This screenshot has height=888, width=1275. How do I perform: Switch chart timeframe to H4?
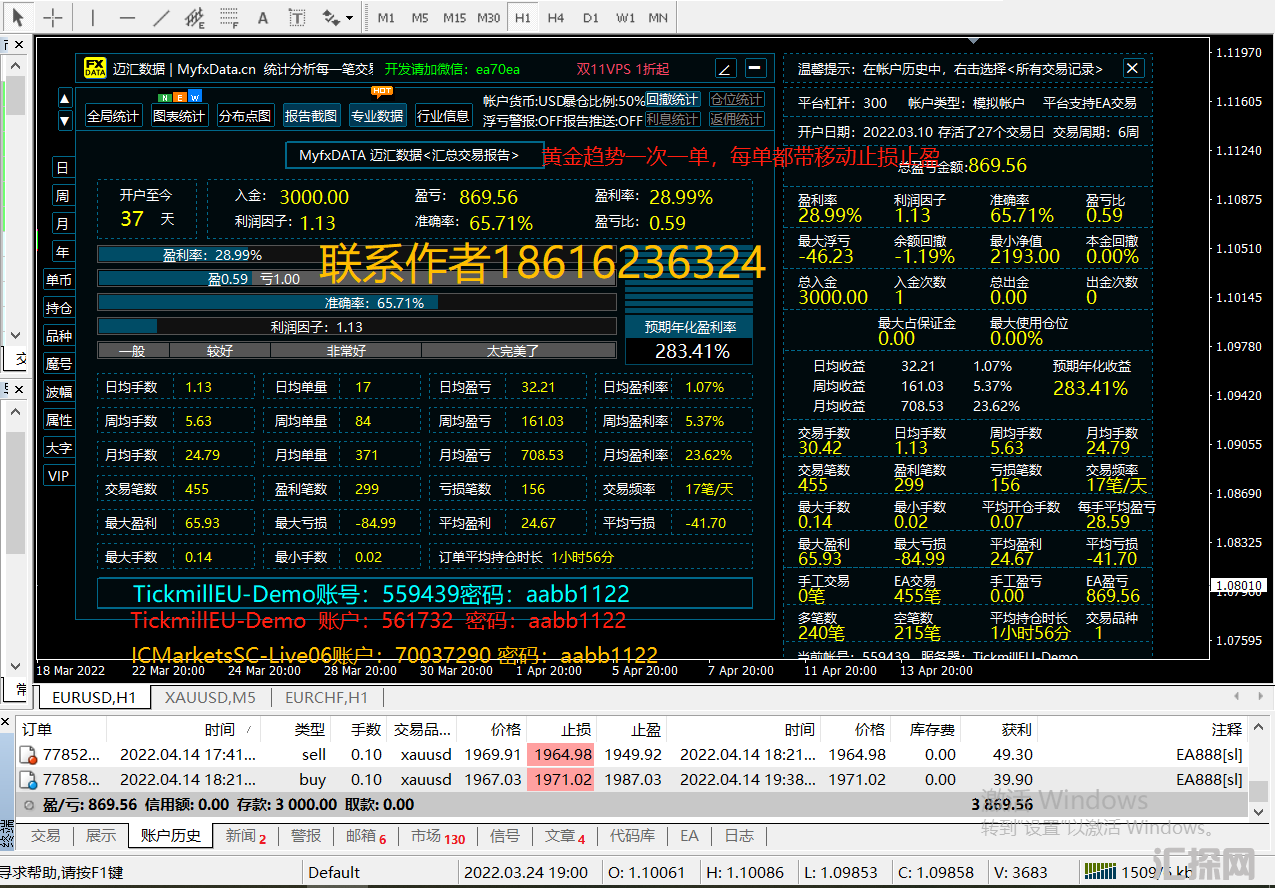tap(556, 18)
